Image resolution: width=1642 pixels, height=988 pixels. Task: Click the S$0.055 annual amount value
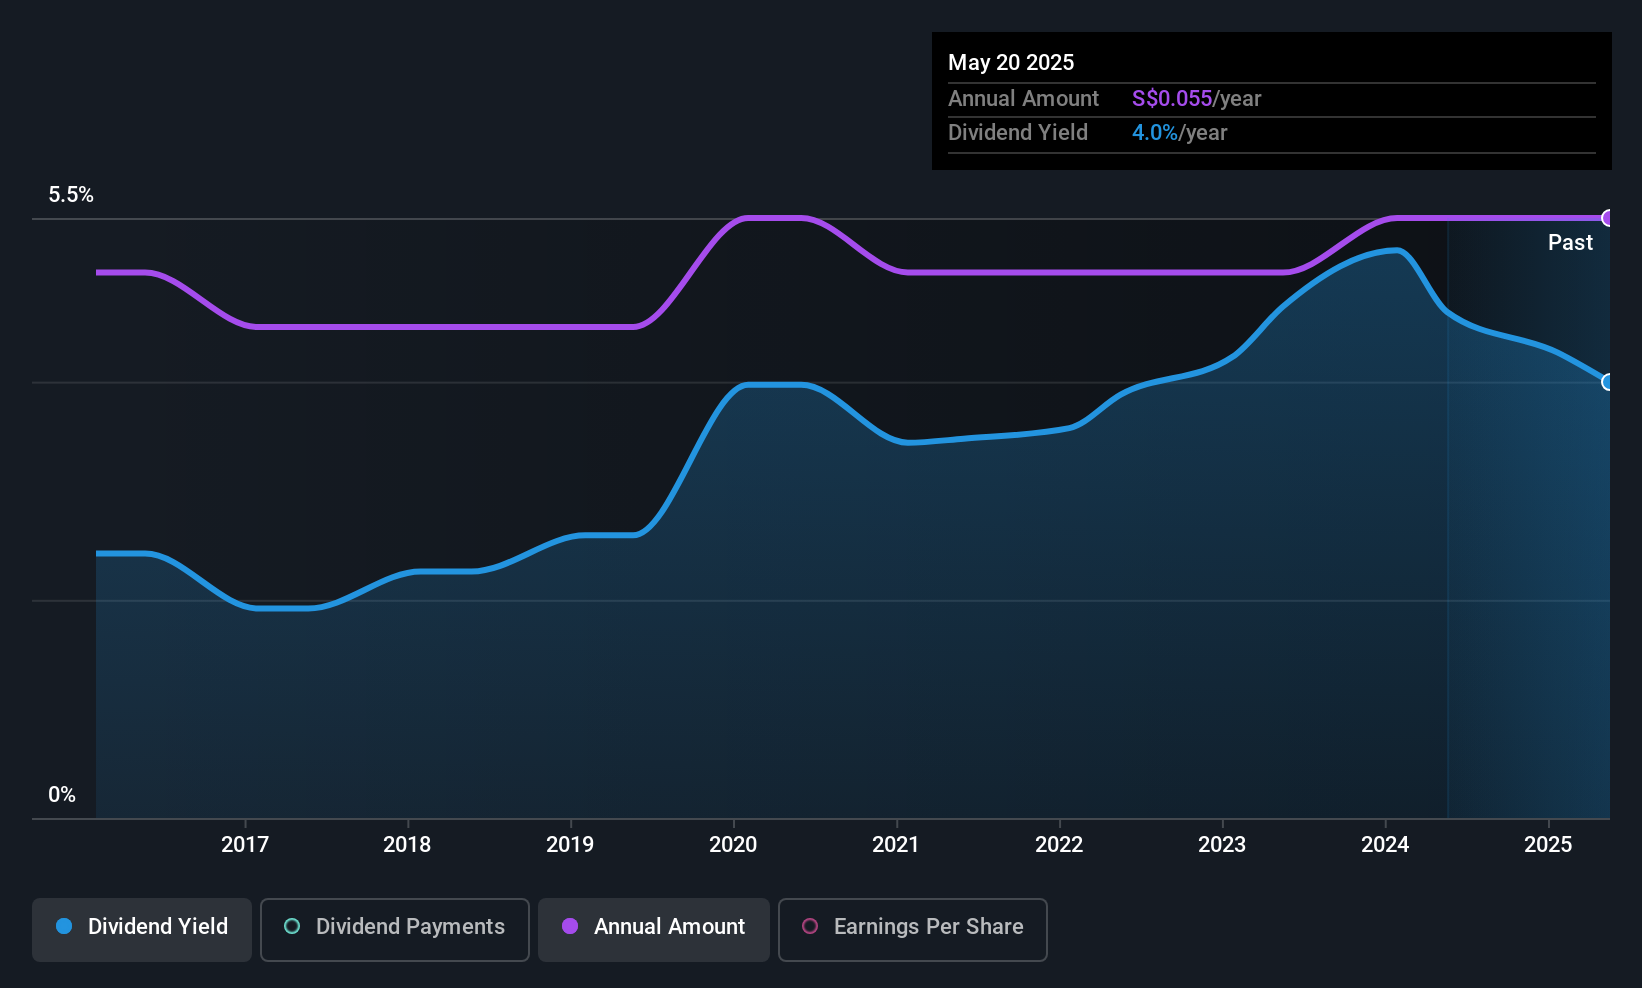click(1172, 99)
